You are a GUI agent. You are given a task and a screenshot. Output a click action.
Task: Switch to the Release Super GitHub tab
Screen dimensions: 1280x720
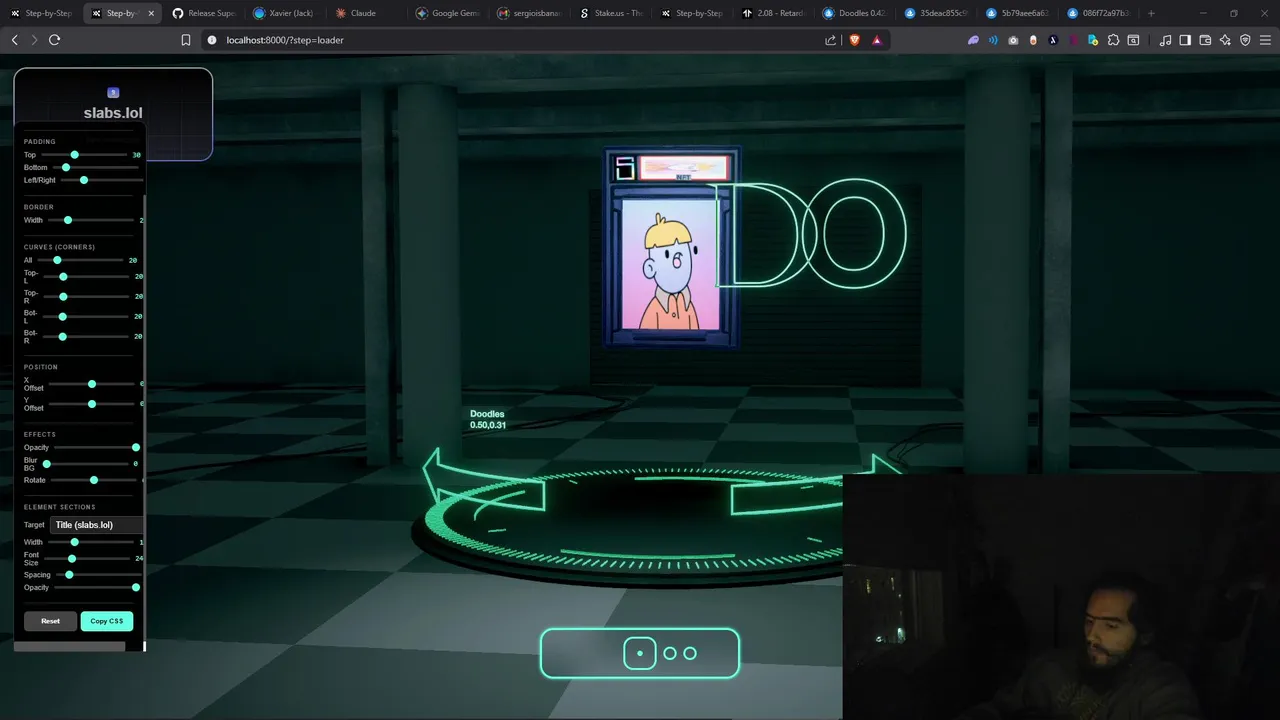pos(204,13)
